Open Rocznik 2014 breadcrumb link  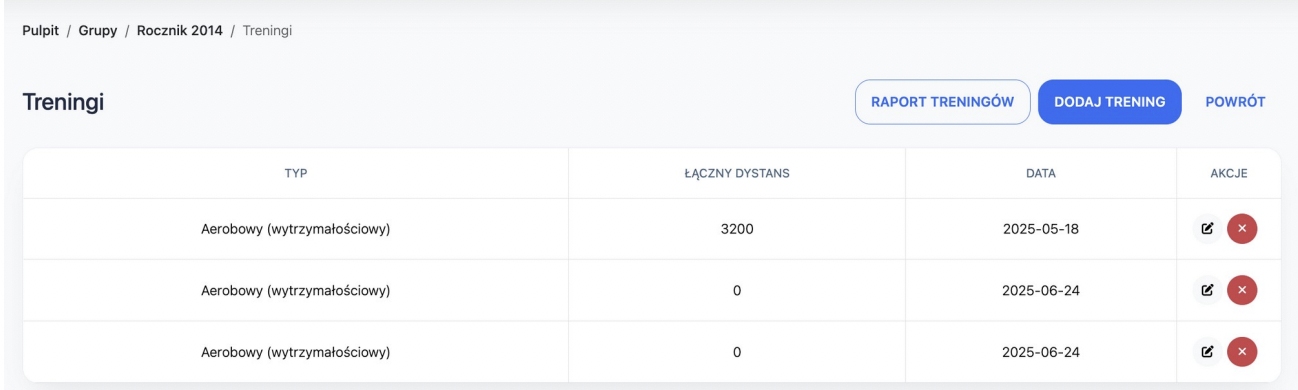pyautogui.click(x=180, y=30)
